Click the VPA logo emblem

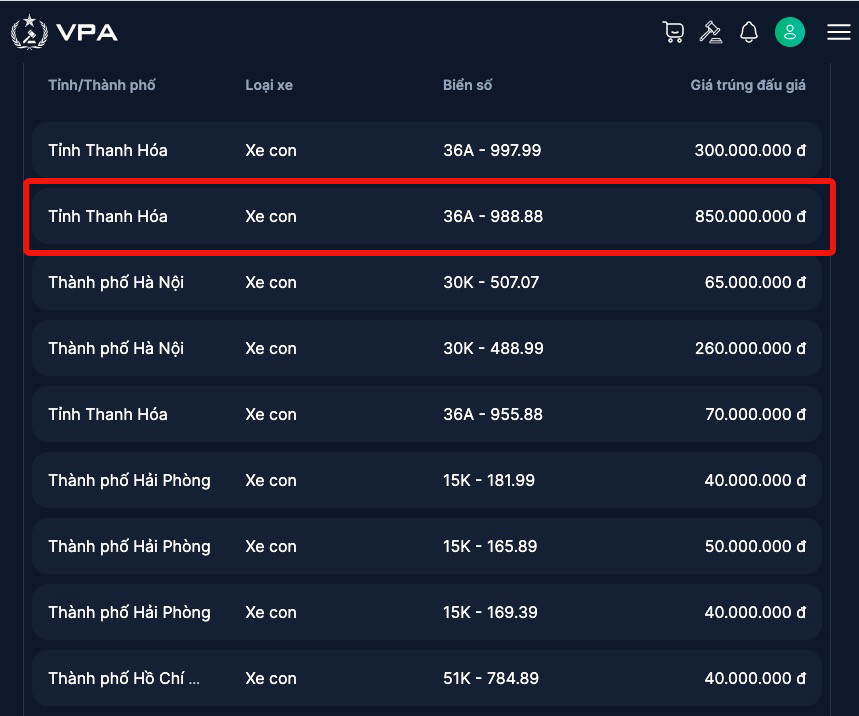click(x=28, y=32)
